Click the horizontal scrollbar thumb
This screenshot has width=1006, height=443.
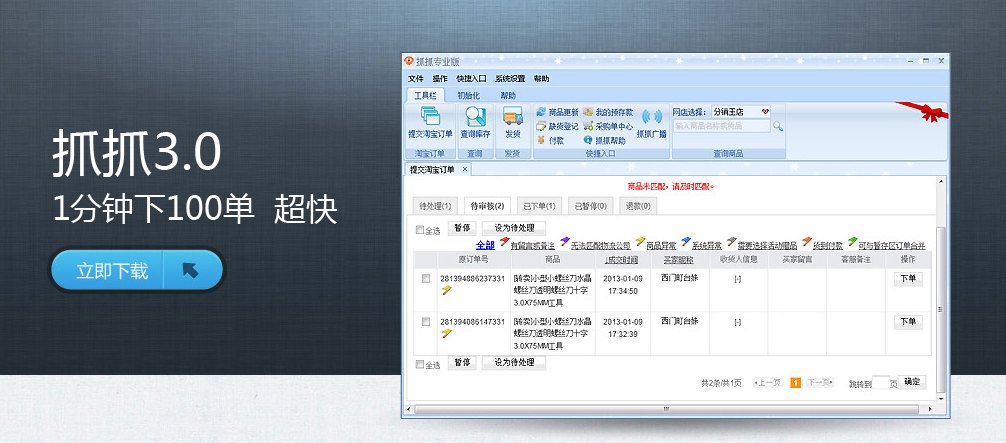tap(666, 409)
